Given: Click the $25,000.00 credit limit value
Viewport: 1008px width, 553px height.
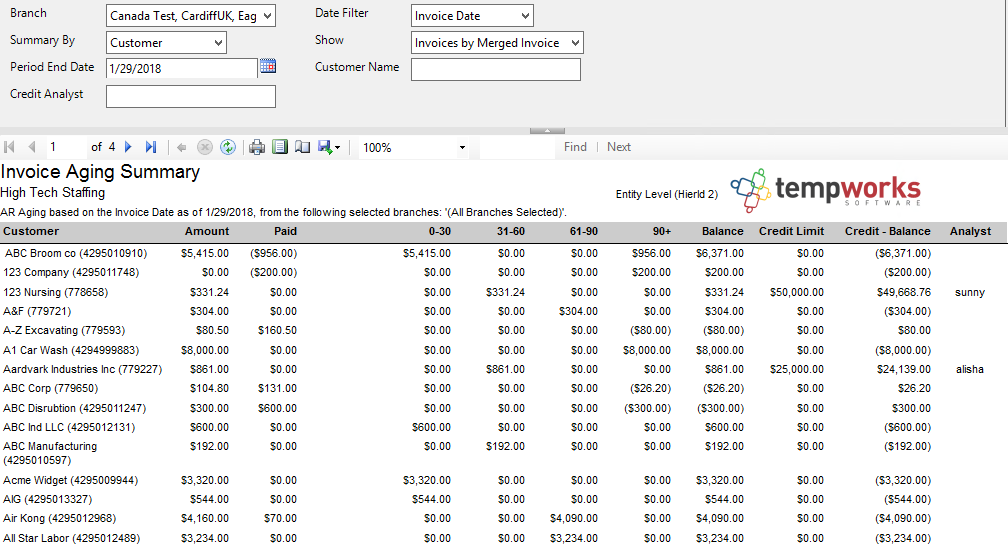Looking at the screenshot, I should [x=796, y=370].
